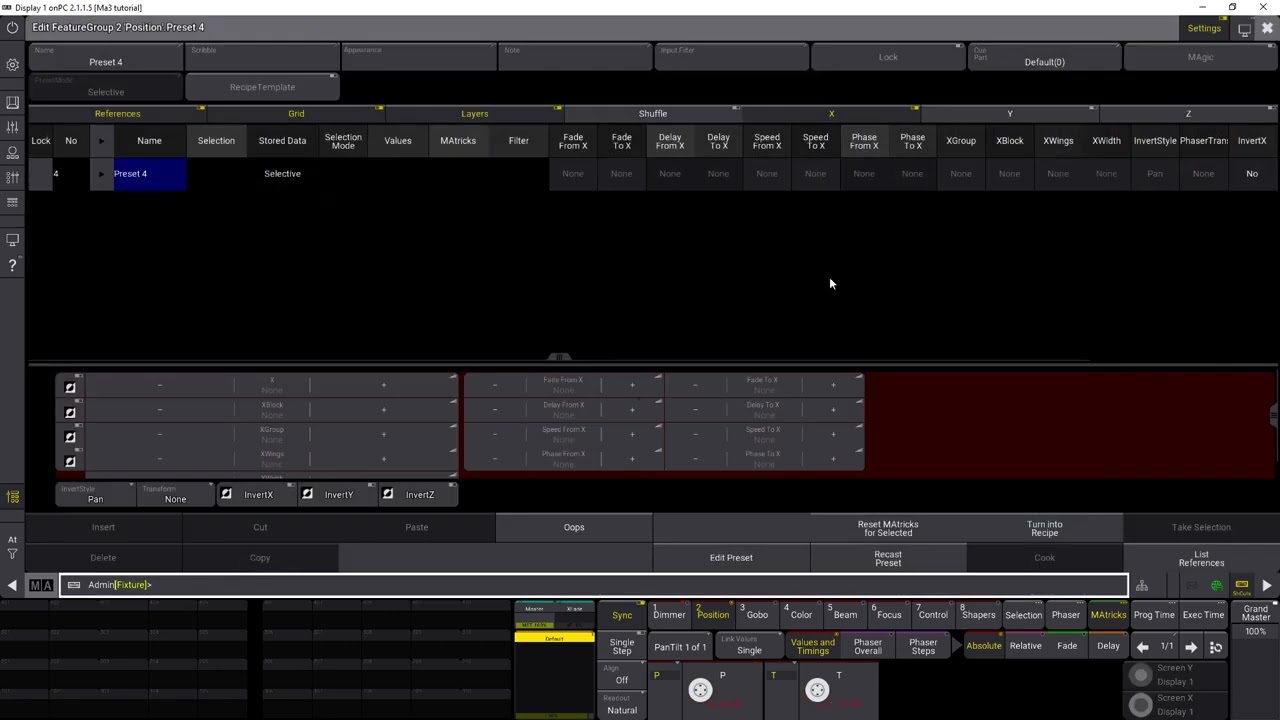Click the right play arrow beside ShCuts
The width and height of the screenshot is (1280, 720).
[x=1267, y=586]
